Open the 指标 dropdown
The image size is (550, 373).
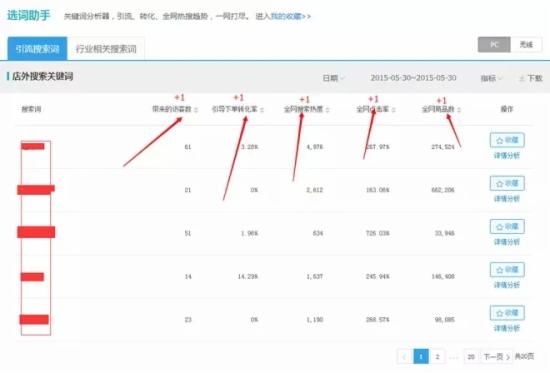point(491,78)
